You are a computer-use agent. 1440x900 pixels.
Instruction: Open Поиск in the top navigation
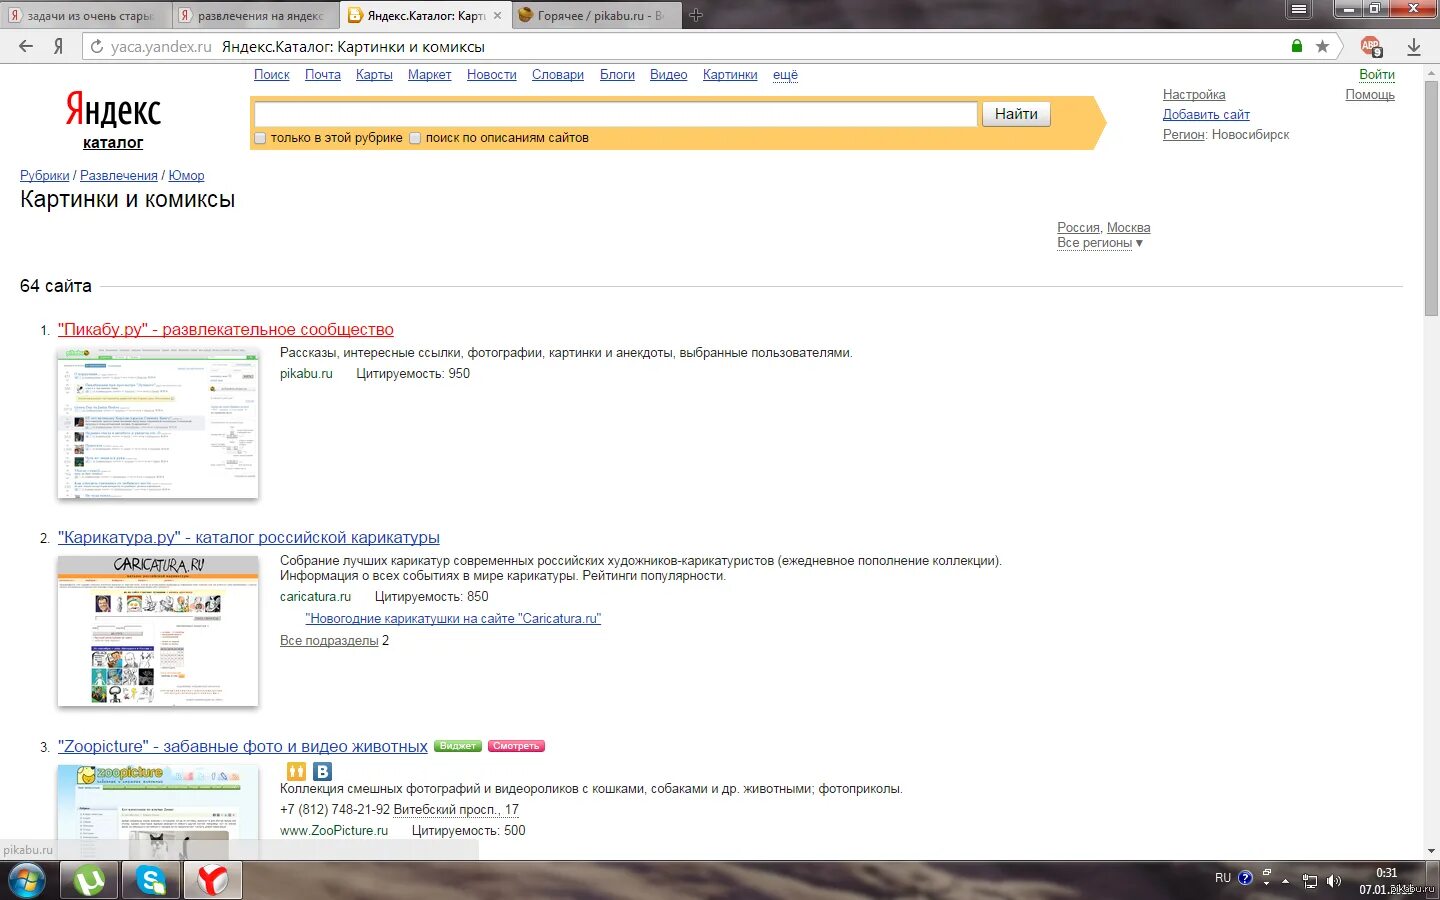pyautogui.click(x=271, y=75)
